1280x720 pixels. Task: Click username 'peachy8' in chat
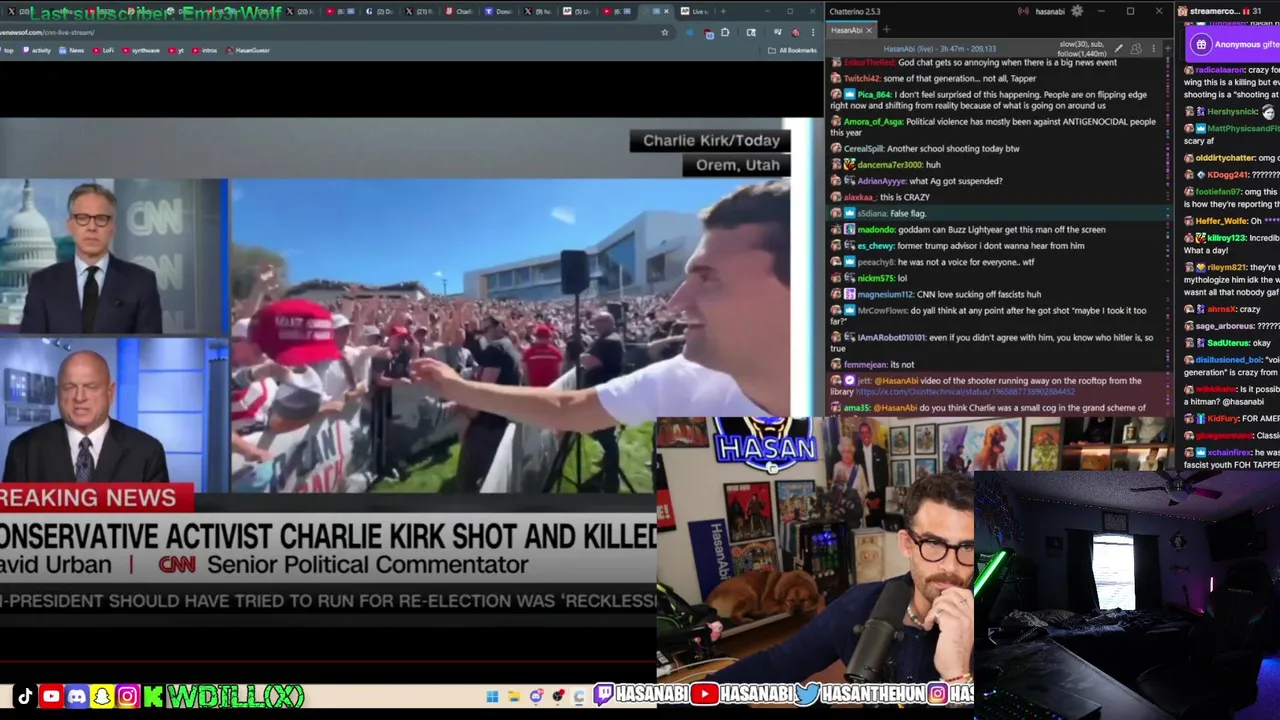[875, 262]
